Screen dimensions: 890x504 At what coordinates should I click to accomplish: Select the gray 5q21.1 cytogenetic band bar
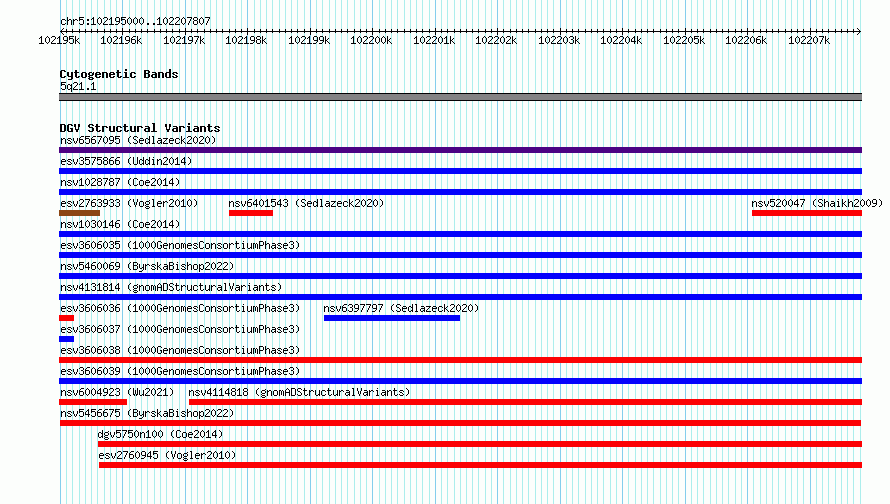pos(460,97)
